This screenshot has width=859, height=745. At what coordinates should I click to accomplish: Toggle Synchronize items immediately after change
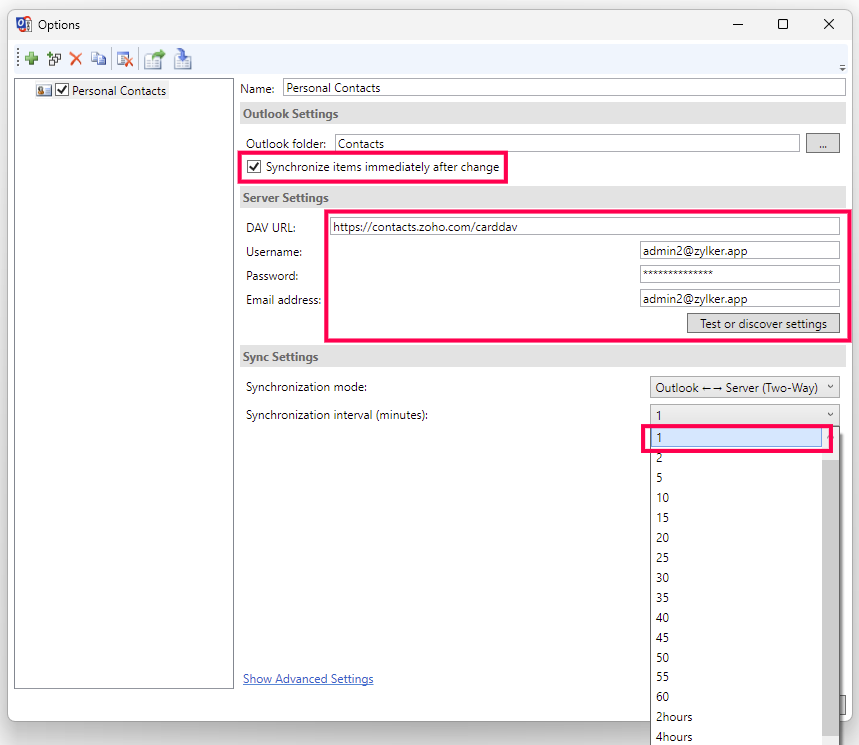254,167
